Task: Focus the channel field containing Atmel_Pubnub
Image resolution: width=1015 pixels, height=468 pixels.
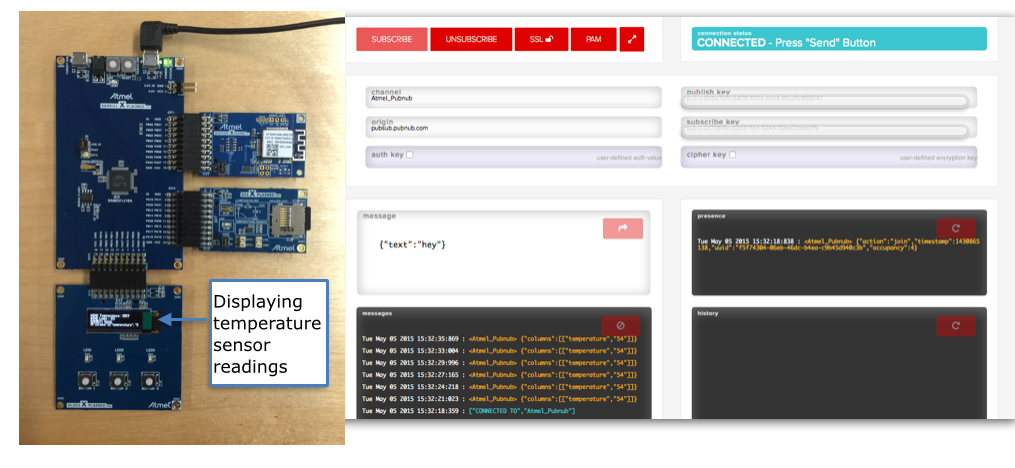Action: [x=513, y=98]
